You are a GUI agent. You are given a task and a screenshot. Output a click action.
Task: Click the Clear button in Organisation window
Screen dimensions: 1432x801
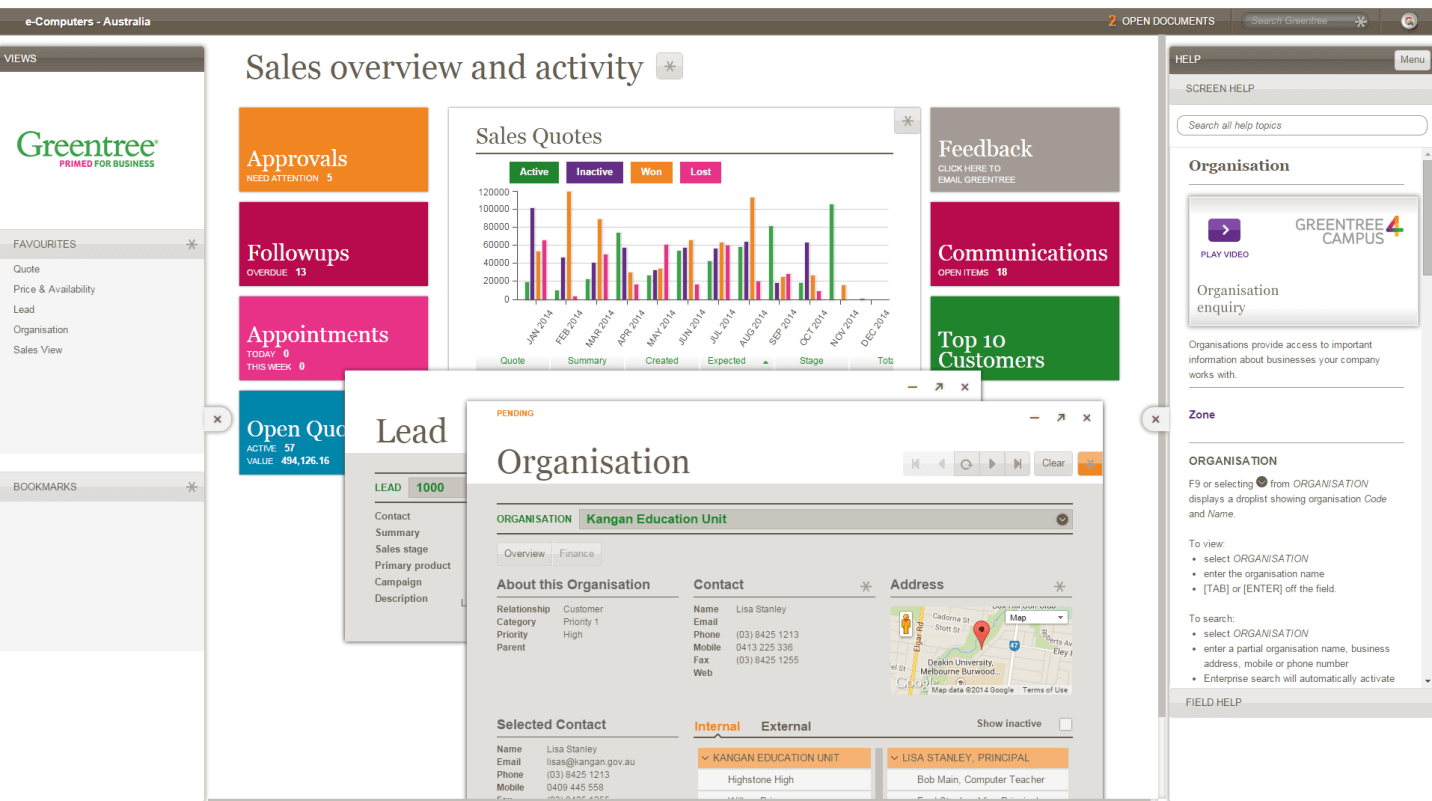pos(1054,464)
